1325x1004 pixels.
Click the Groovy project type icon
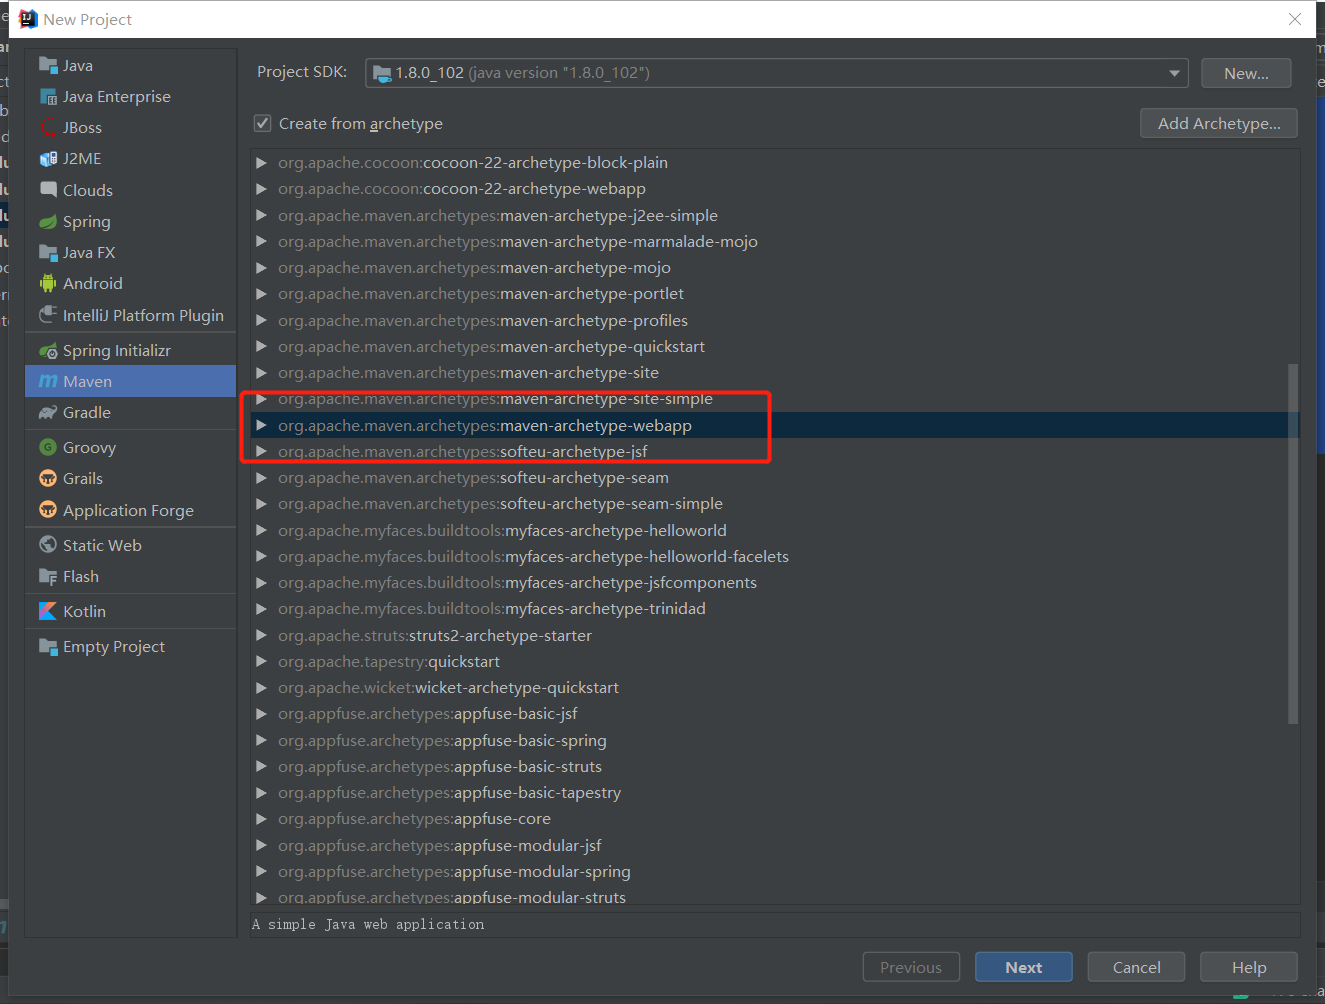click(48, 448)
